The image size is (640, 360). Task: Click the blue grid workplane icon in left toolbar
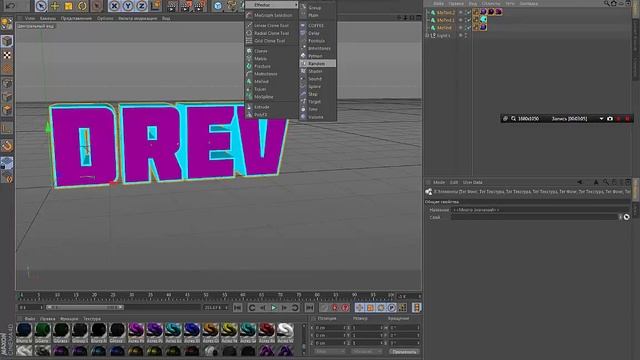click(7, 163)
